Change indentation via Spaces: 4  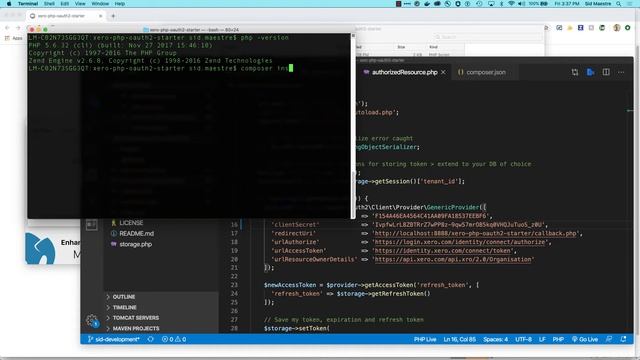pyautogui.click(x=496, y=340)
